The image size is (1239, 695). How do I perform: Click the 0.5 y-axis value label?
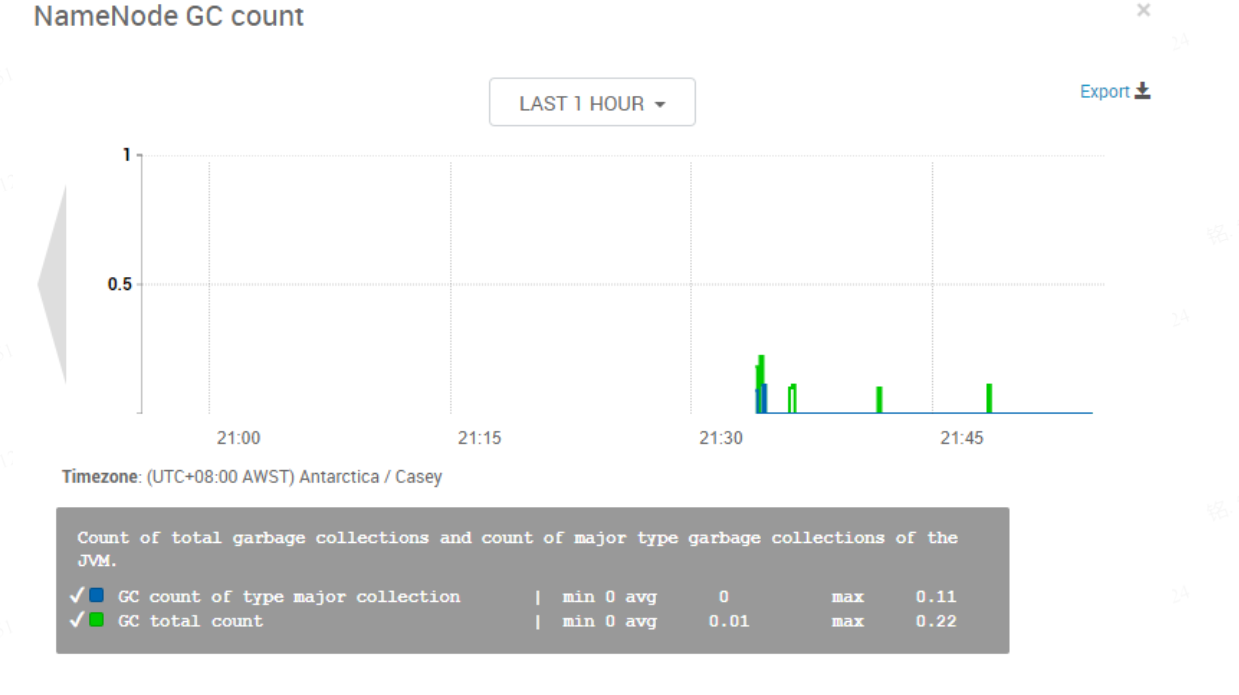120,284
